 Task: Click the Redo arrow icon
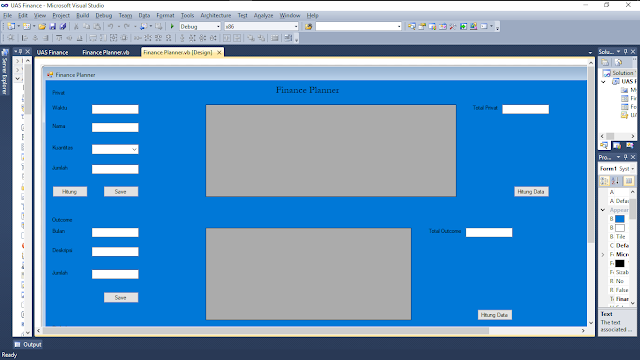click(x=127, y=27)
